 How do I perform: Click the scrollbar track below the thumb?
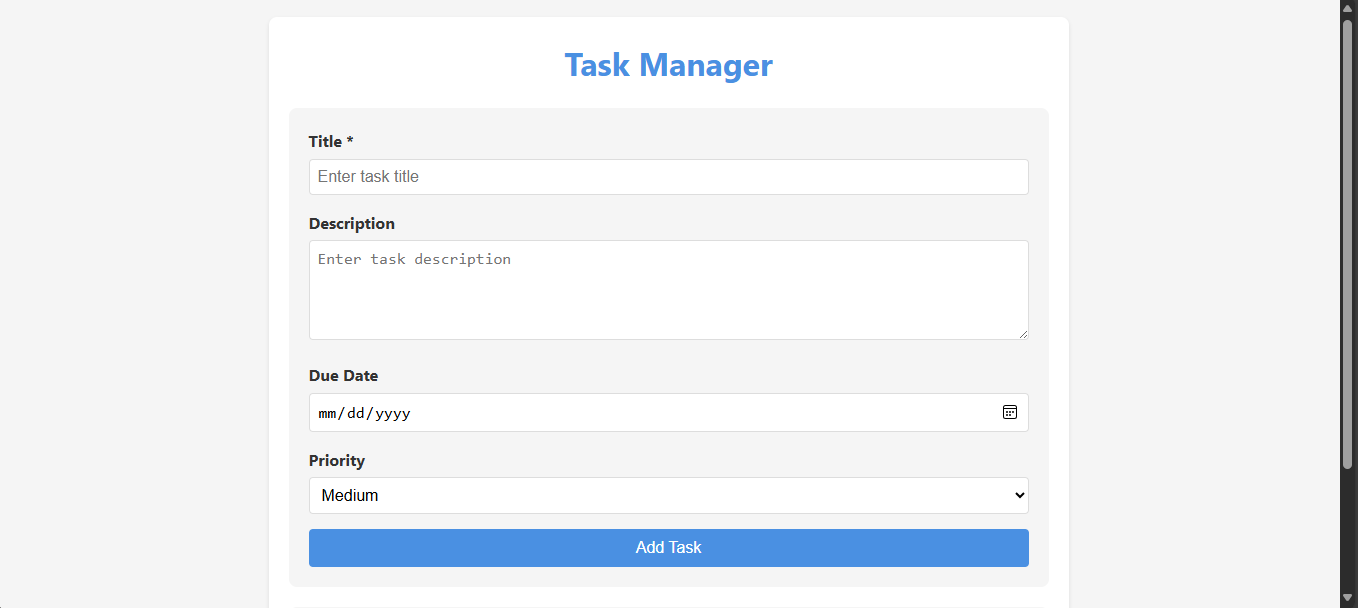pos(1347,530)
